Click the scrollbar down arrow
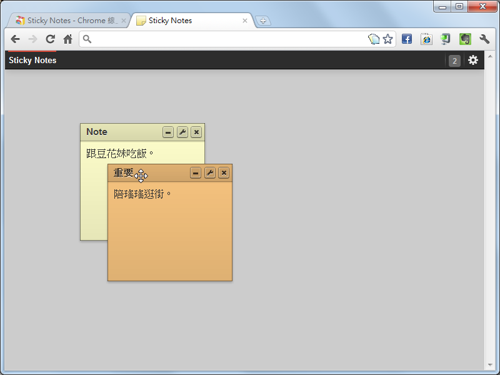The width and height of the screenshot is (500, 375). tap(490, 365)
